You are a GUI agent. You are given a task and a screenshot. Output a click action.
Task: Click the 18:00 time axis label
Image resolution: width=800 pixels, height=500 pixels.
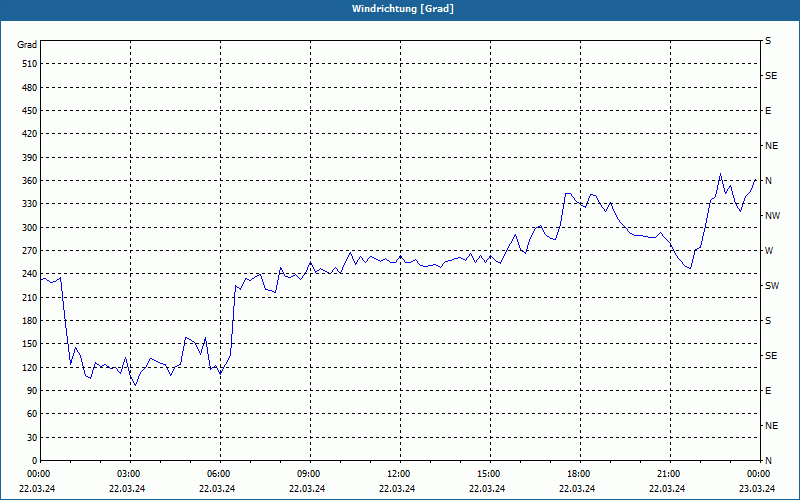click(x=578, y=473)
